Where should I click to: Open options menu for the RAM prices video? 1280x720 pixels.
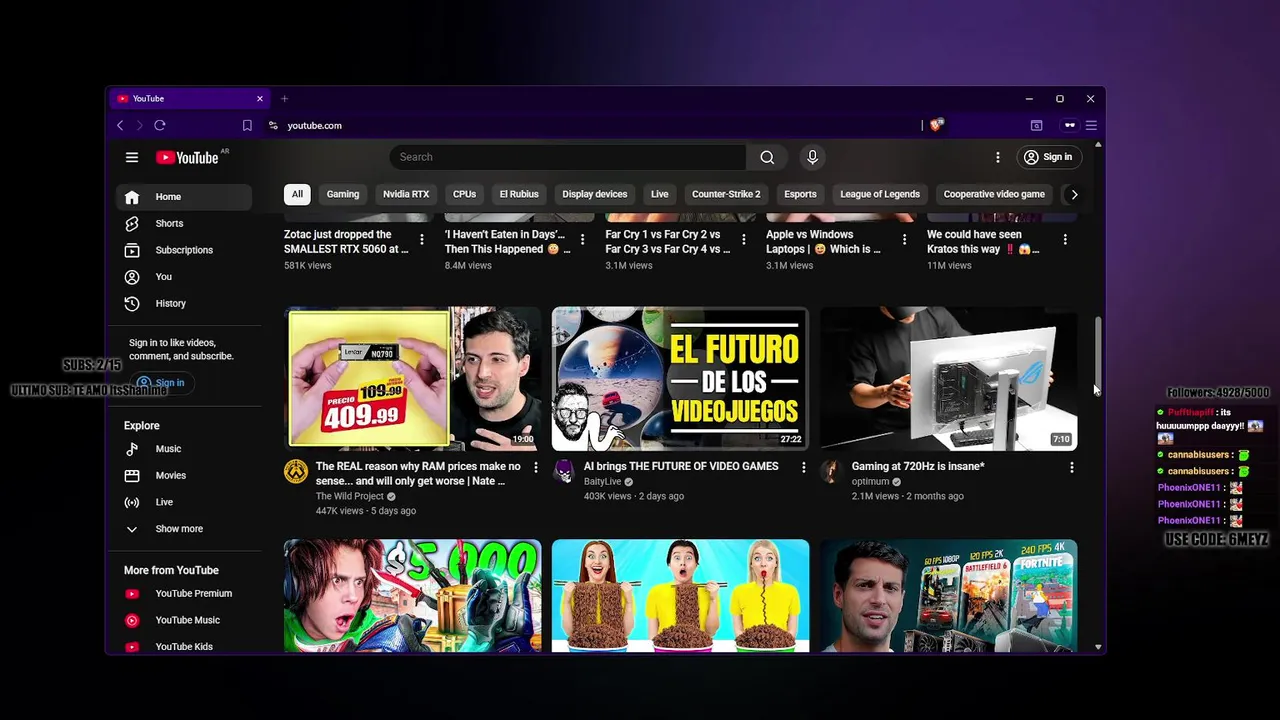pyautogui.click(x=535, y=467)
